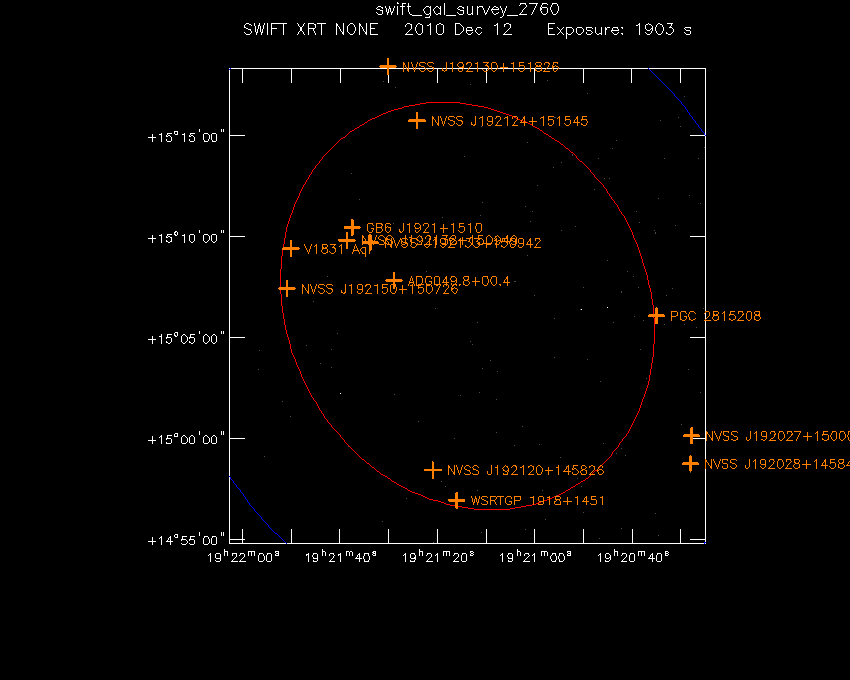Select the NVSS J192124+151545 cross marker
The width and height of the screenshot is (850, 680).
416,120
